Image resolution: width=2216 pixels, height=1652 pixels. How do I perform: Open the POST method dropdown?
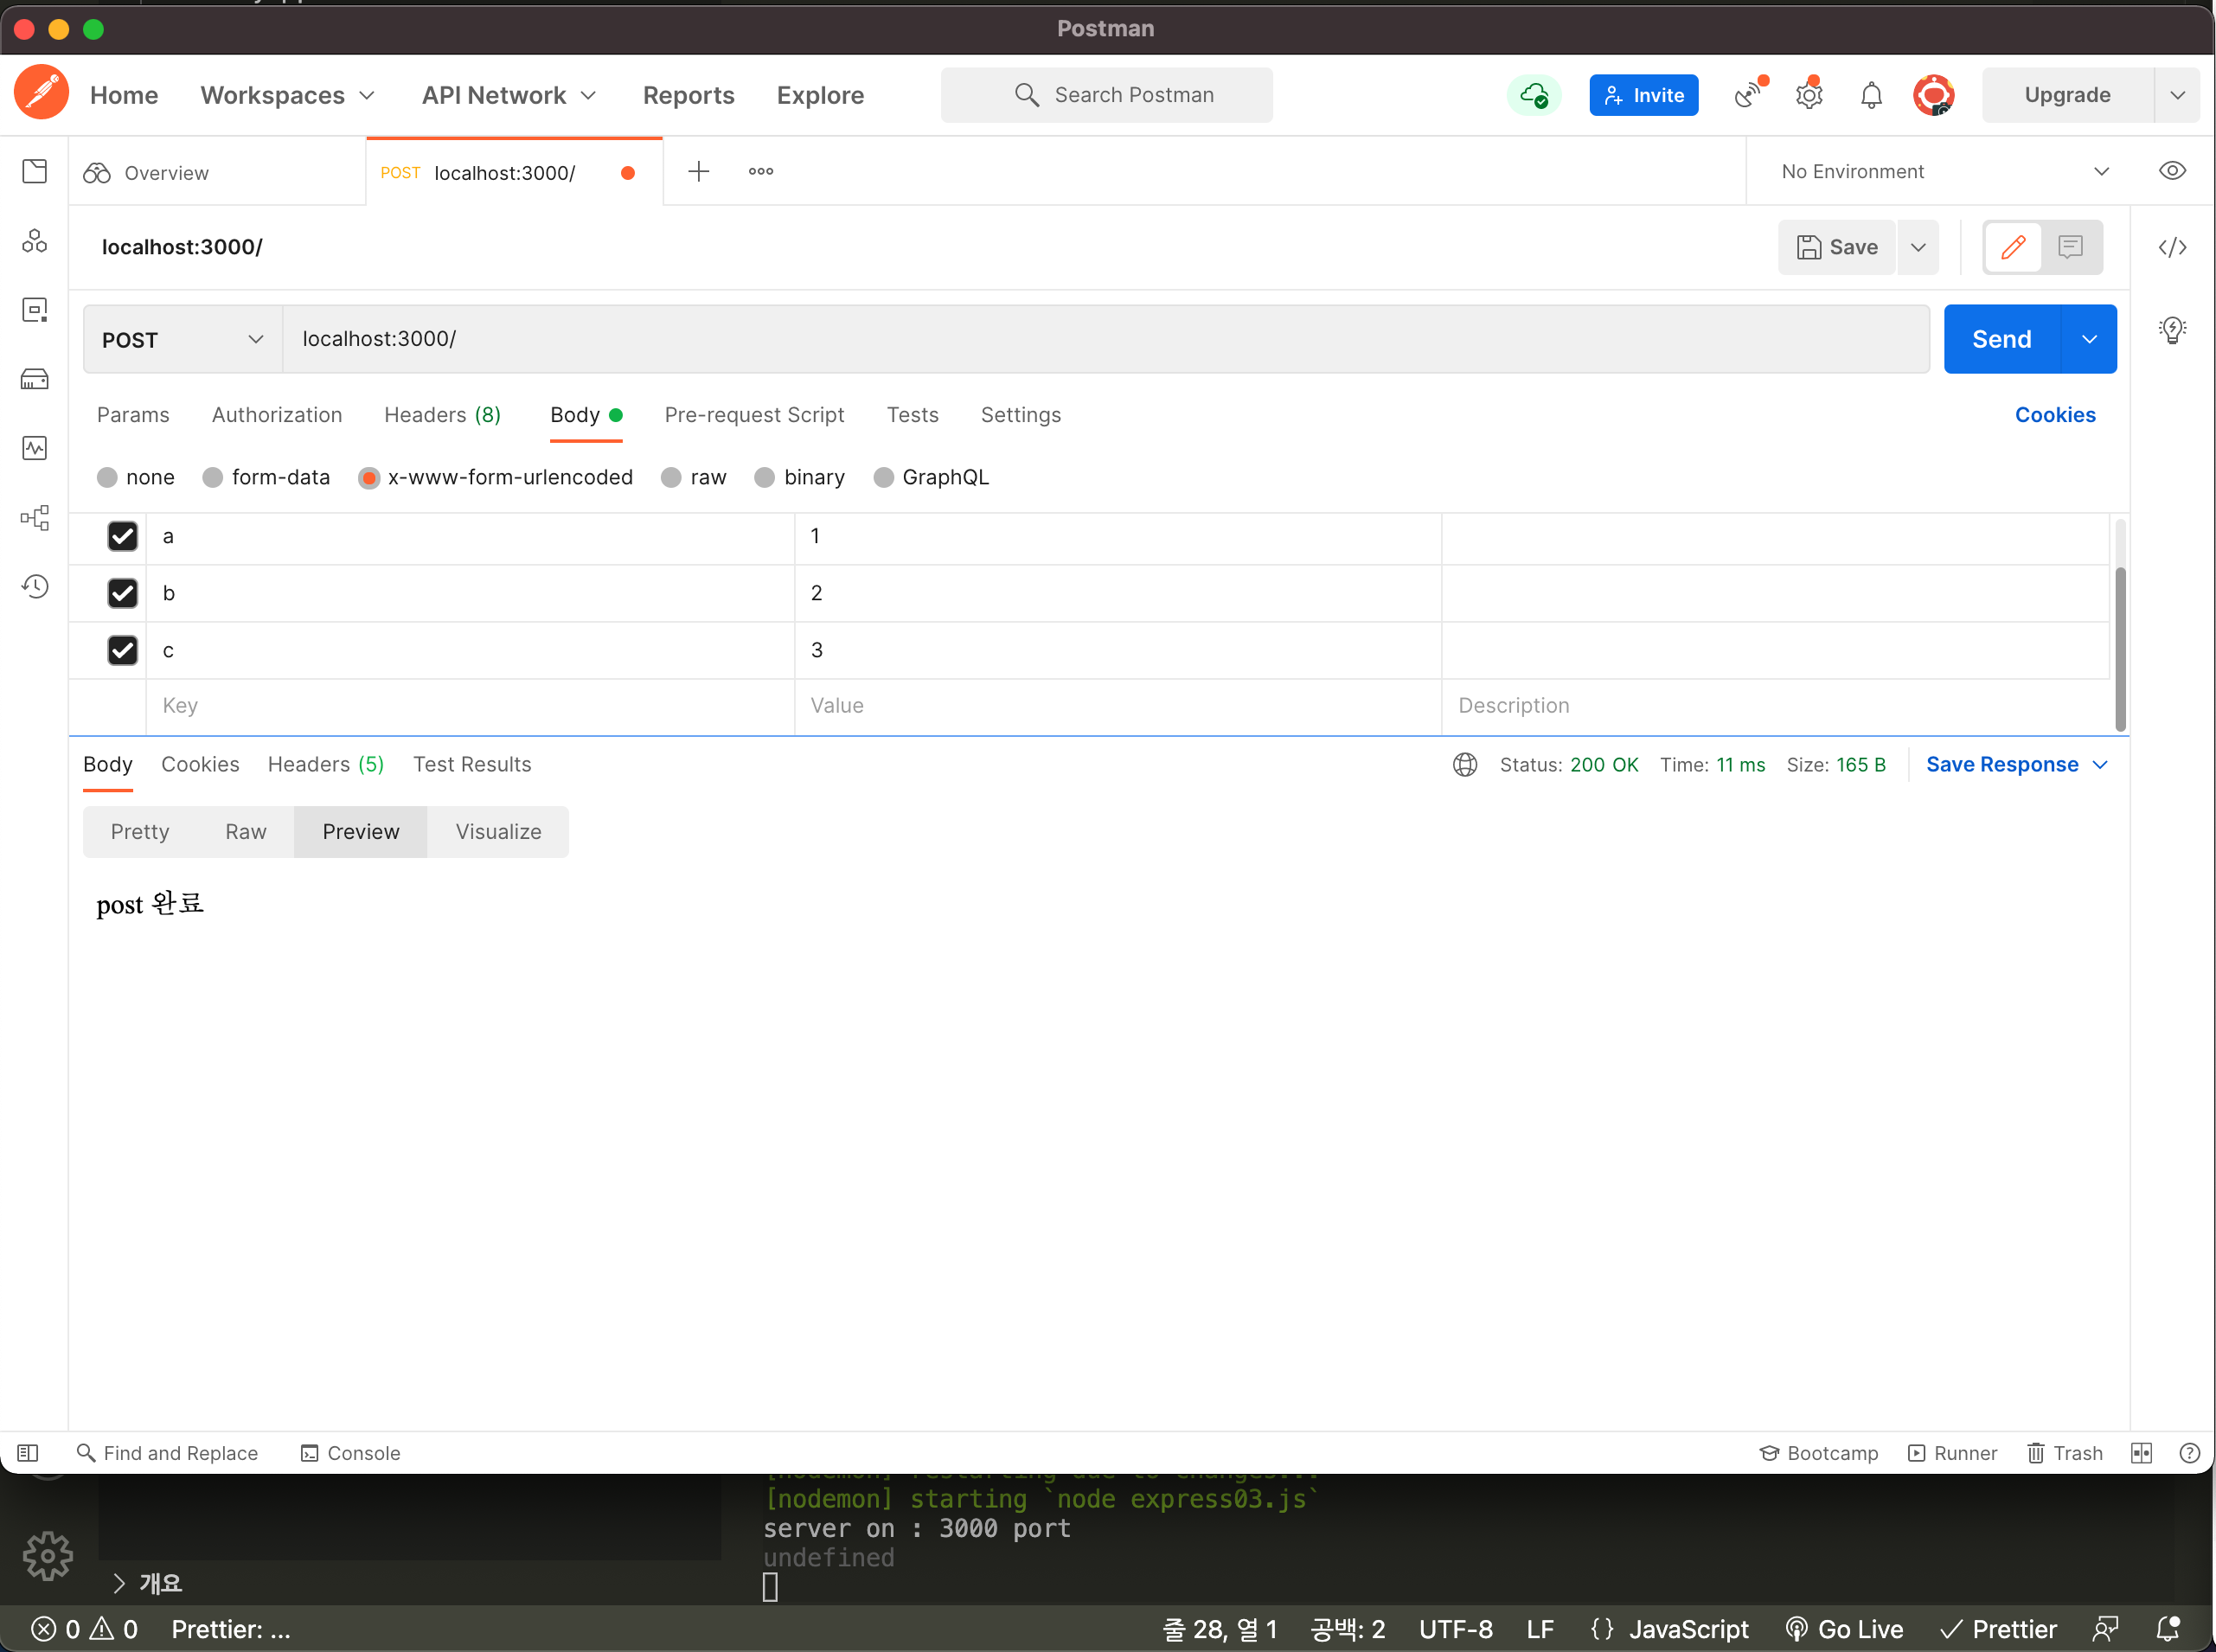pos(183,339)
